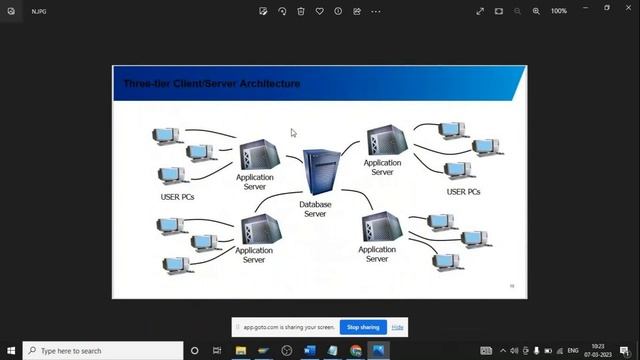Open the Photos app home icon
This screenshot has width=640, height=360.
(11, 11)
